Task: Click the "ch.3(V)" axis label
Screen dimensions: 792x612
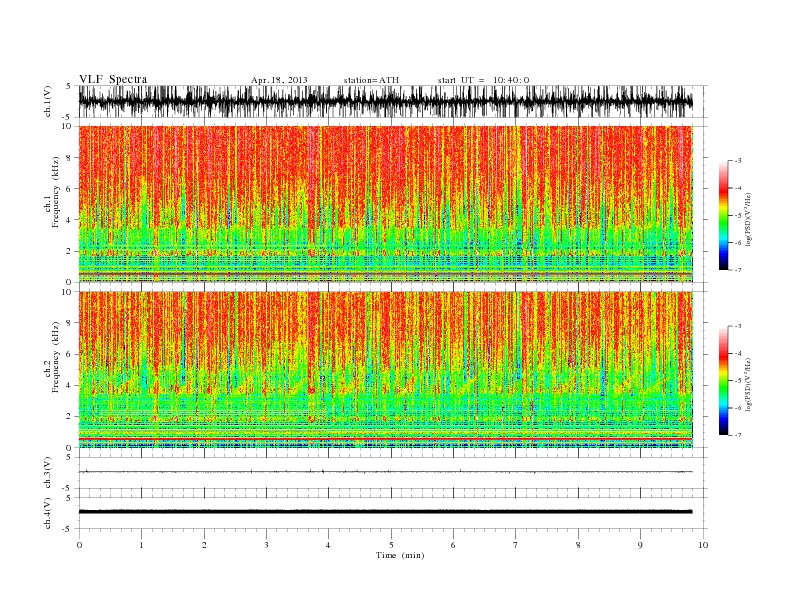Action: (x=48, y=473)
